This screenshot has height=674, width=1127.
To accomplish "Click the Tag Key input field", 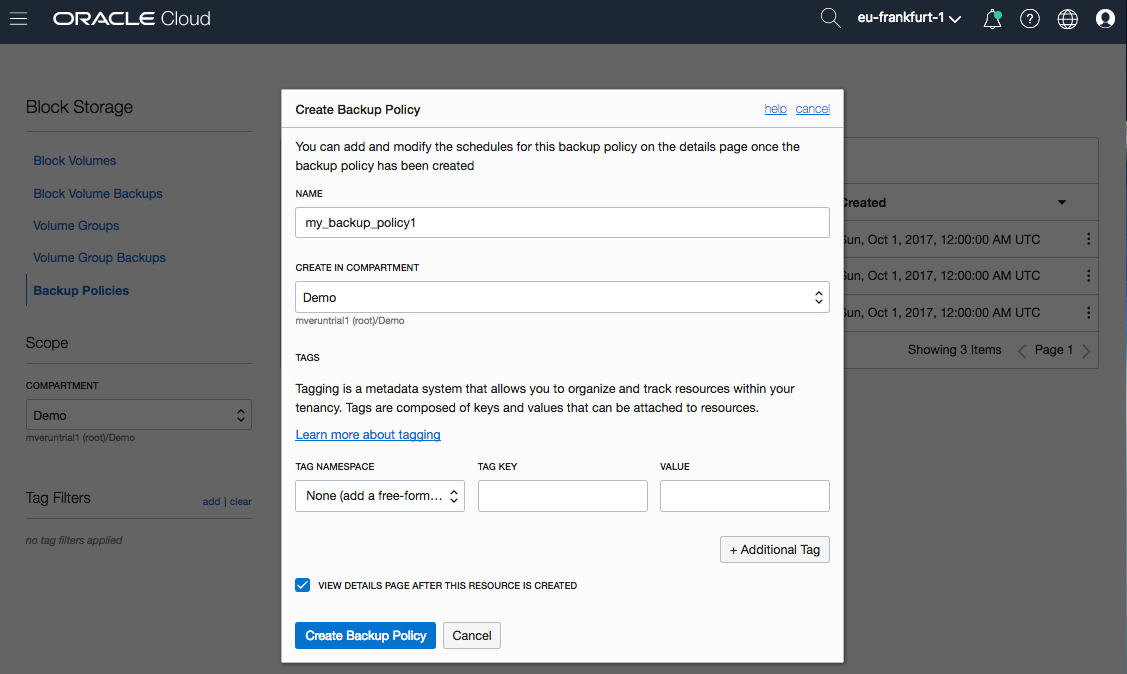I will (563, 496).
